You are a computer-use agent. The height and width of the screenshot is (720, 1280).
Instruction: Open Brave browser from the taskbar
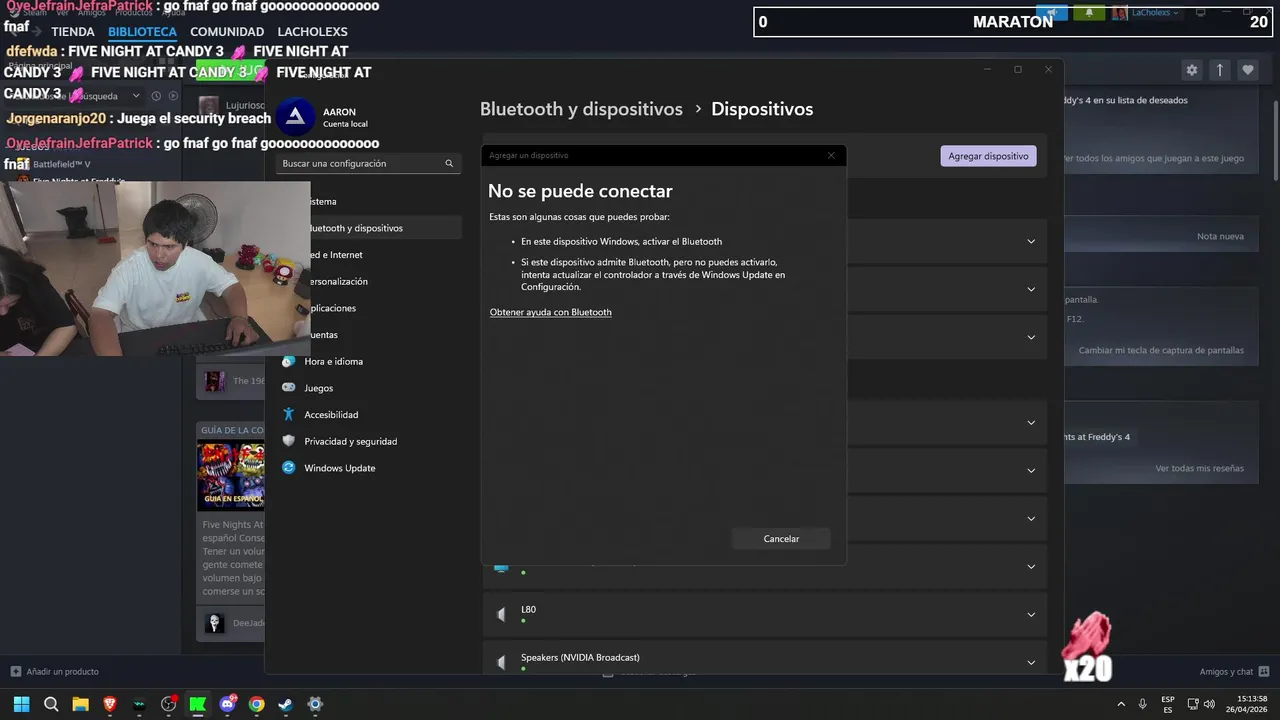(x=110, y=704)
